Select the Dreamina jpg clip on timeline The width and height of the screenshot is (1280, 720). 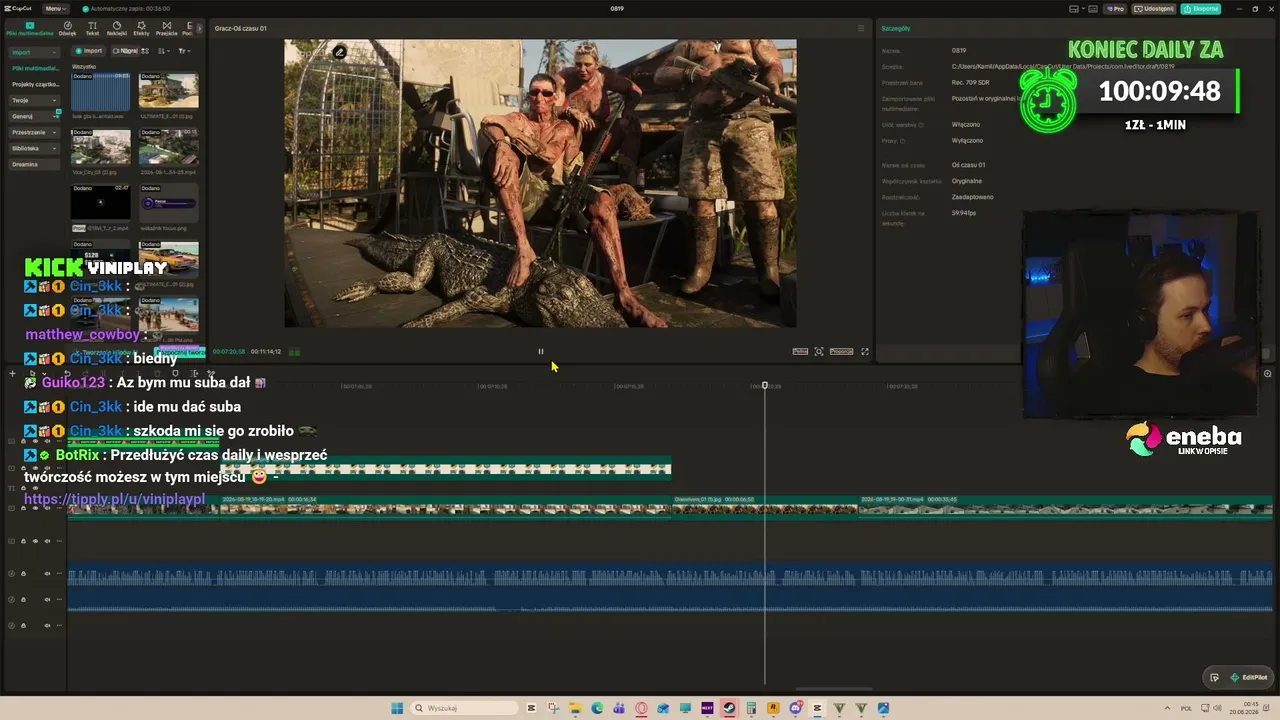pos(764,508)
